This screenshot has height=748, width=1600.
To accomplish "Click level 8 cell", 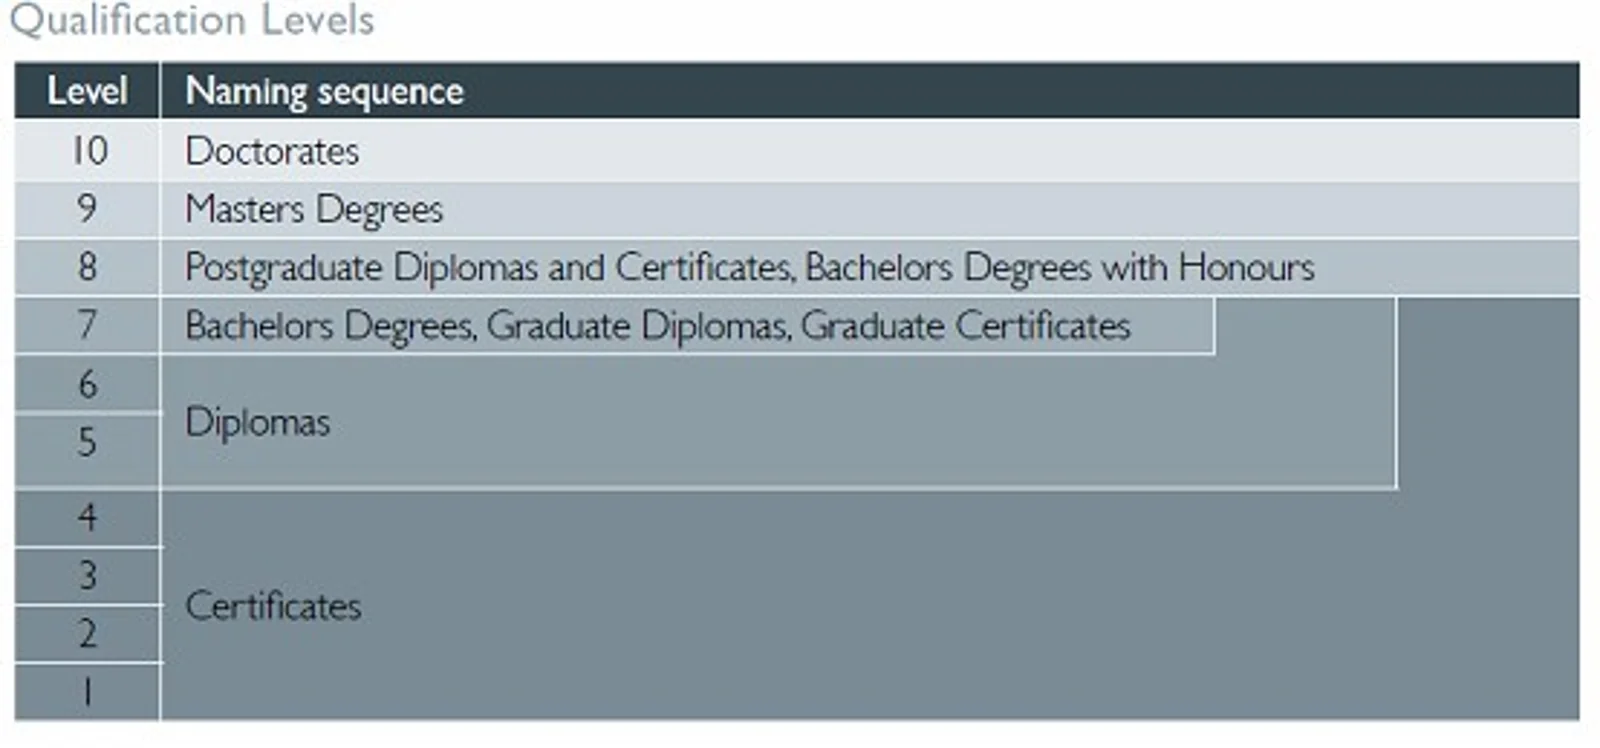I will pyautogui.click(x=87, y=267).
